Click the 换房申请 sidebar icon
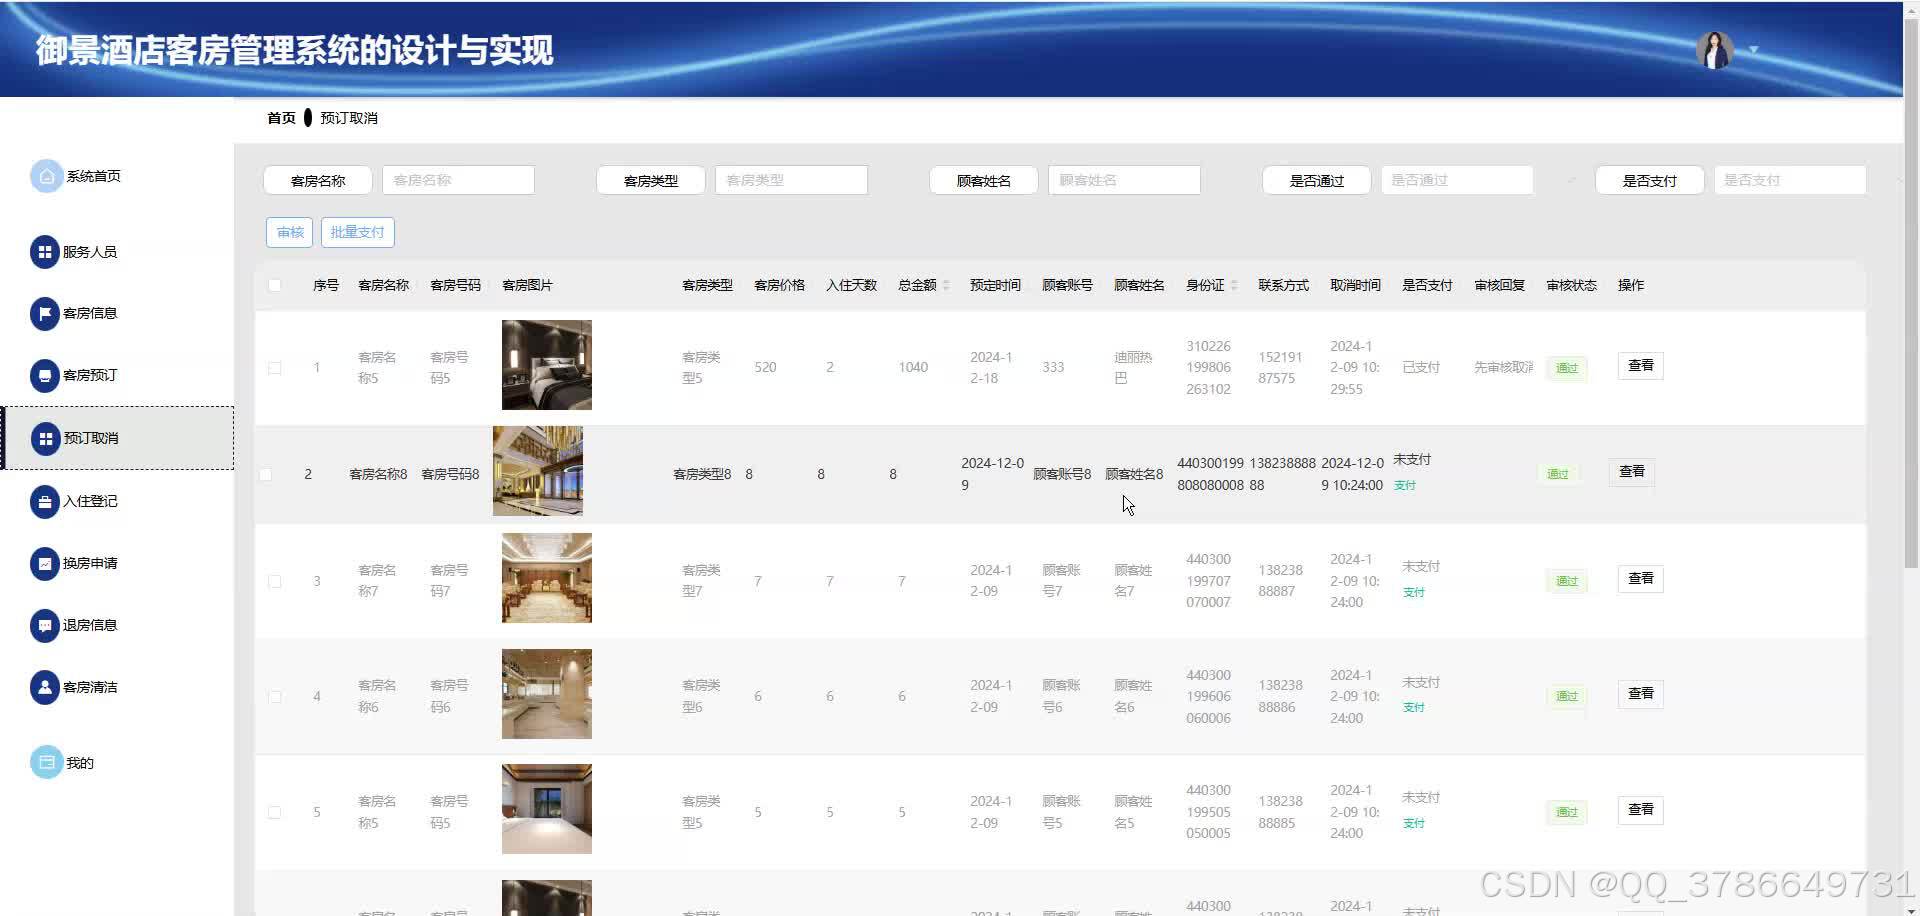The height and width of the screenshot is (916, 1920). 45,563
